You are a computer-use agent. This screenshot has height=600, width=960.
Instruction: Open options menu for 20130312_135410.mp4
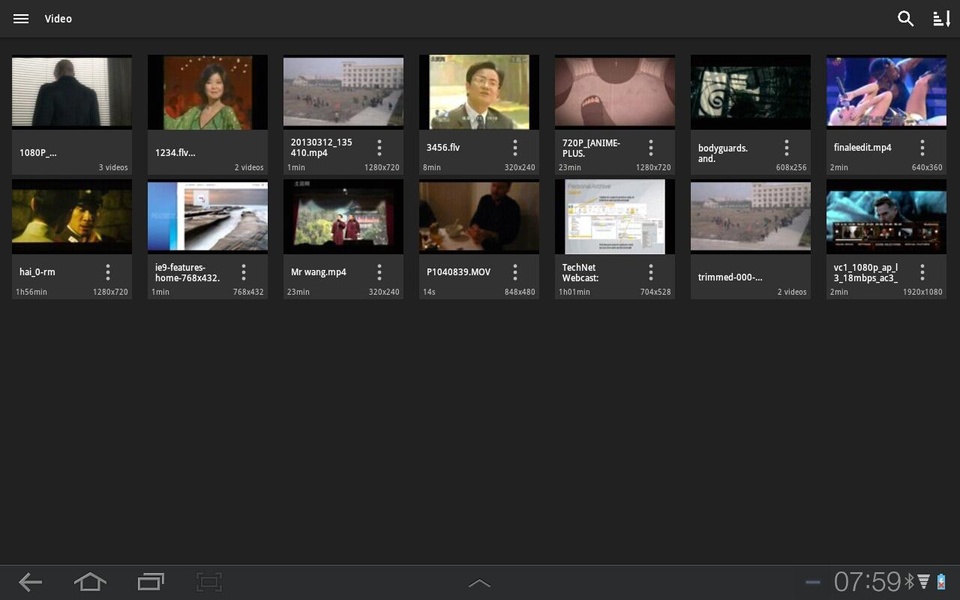click(x=380, y=148)
